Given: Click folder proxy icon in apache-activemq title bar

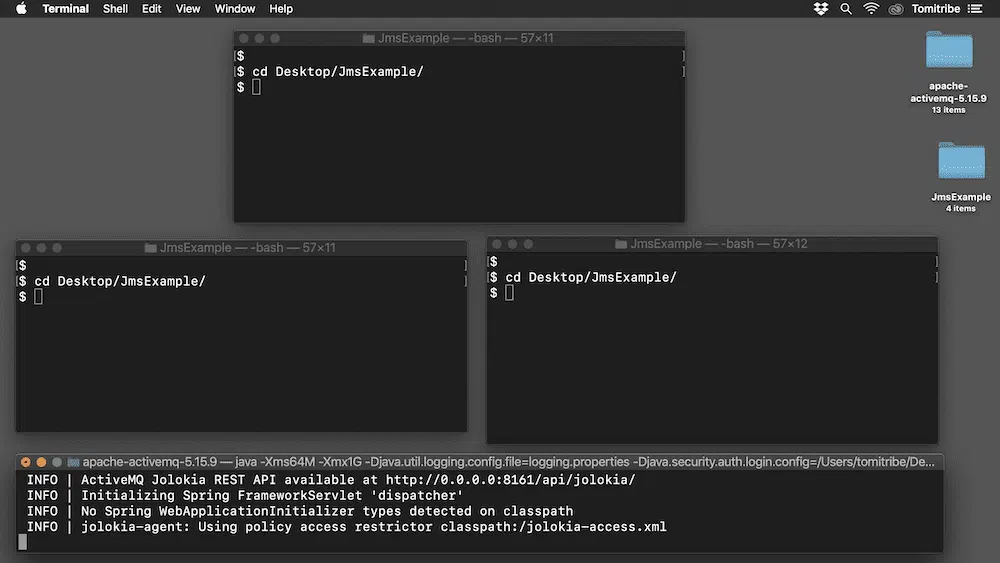Looking at the screenshot, I should click(73, 462).
